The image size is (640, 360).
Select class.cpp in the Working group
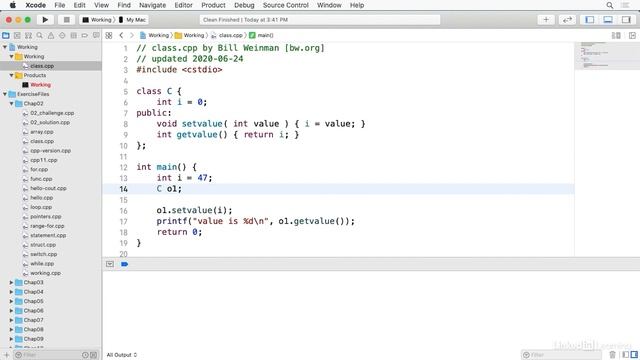[51, 66]
